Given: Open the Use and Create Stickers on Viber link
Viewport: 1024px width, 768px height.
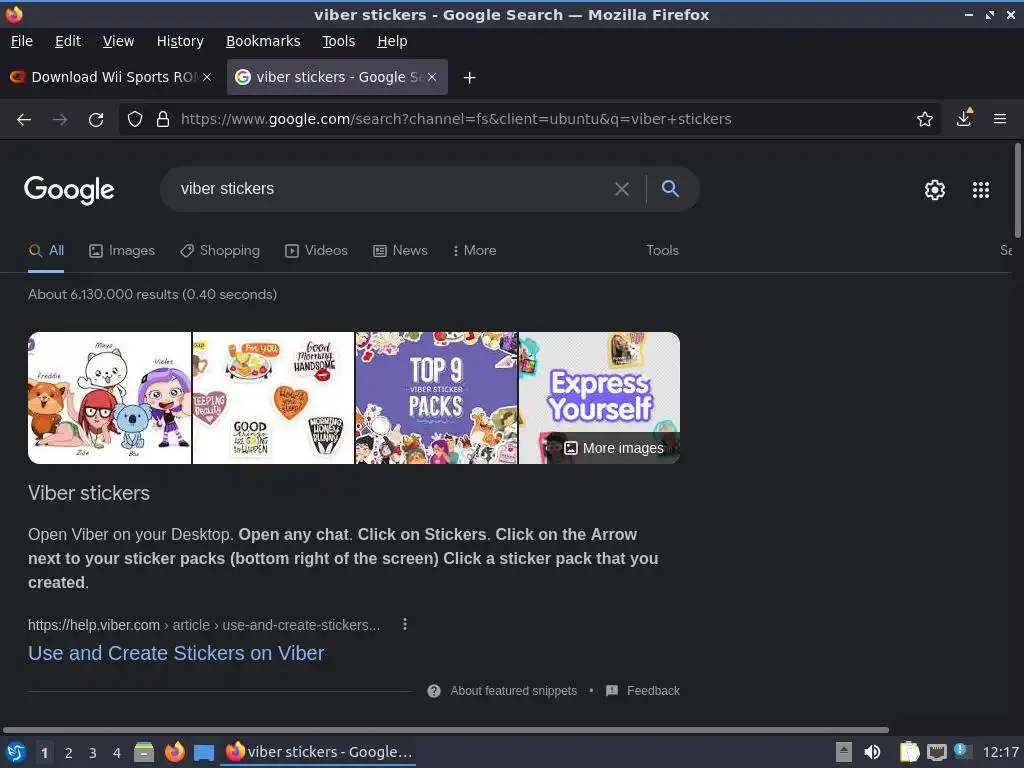Looking at the screenshot, I should click(x=176, y=653).
